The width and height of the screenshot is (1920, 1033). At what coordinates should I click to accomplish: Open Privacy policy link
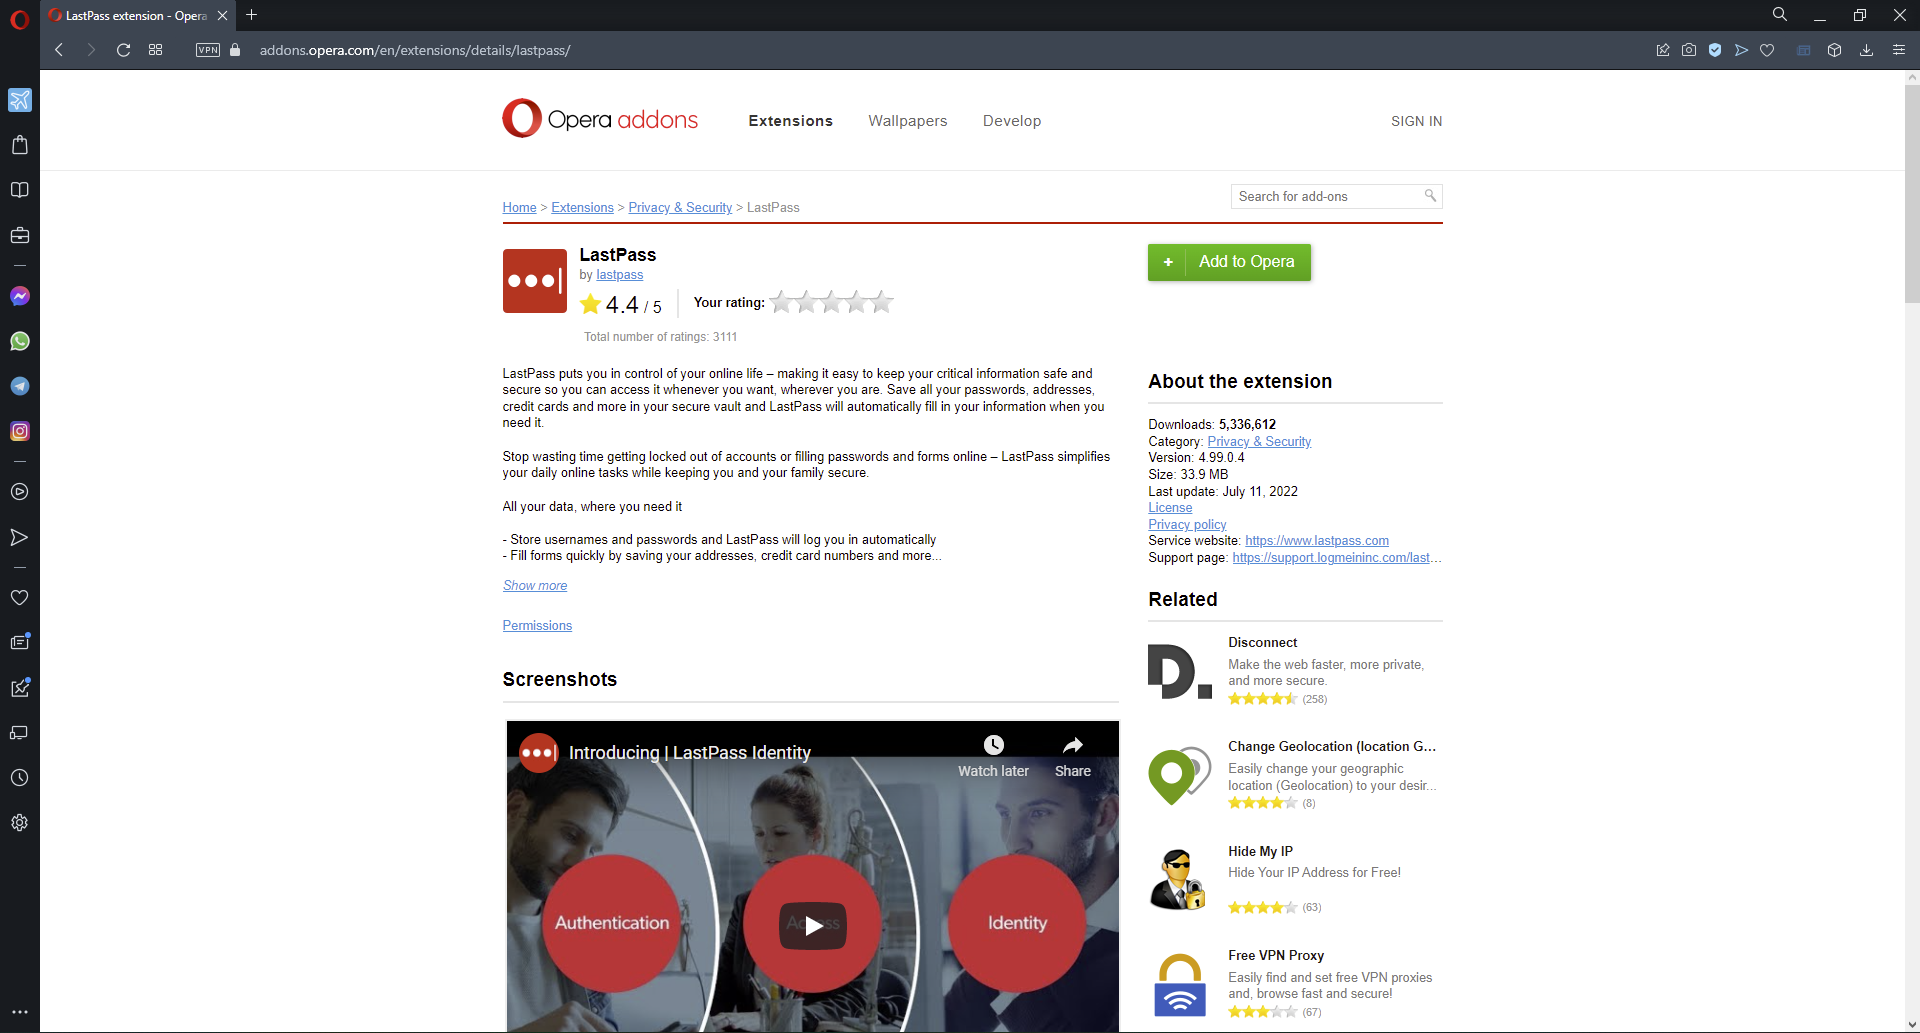pyautogui.click(x=1187, y=525)
